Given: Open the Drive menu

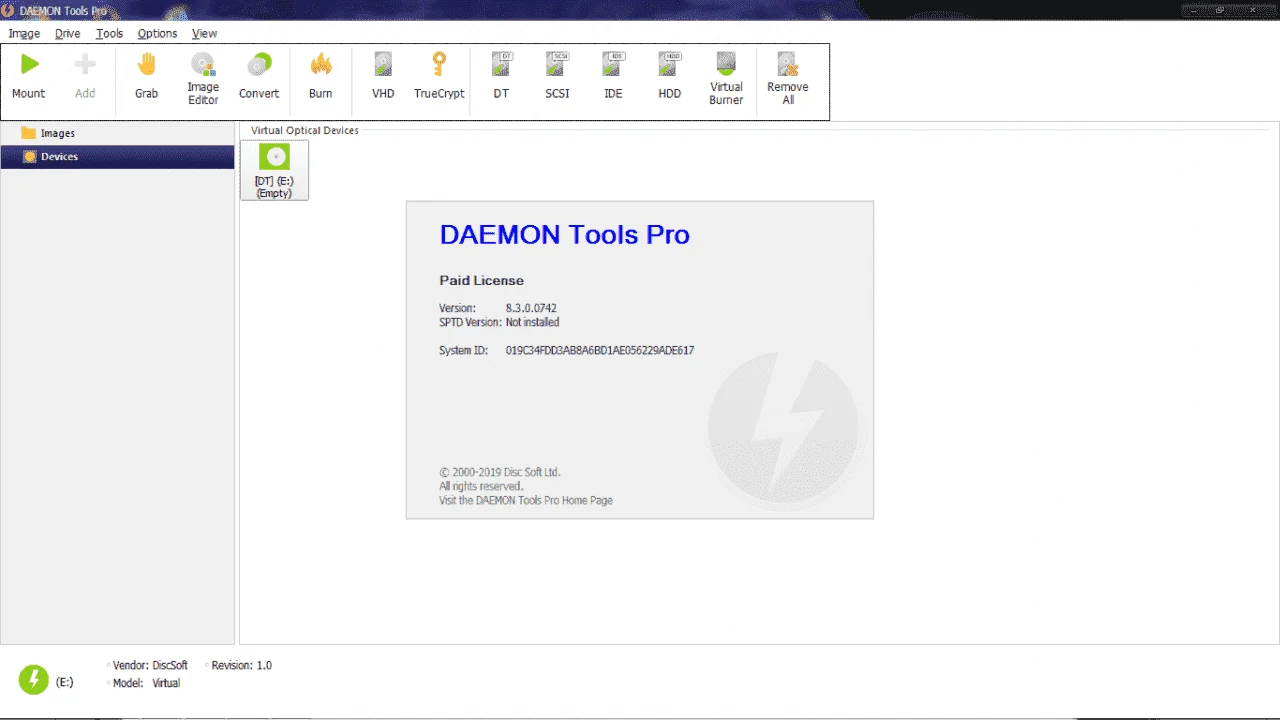Looking at the screenshot, I should 67,33.
